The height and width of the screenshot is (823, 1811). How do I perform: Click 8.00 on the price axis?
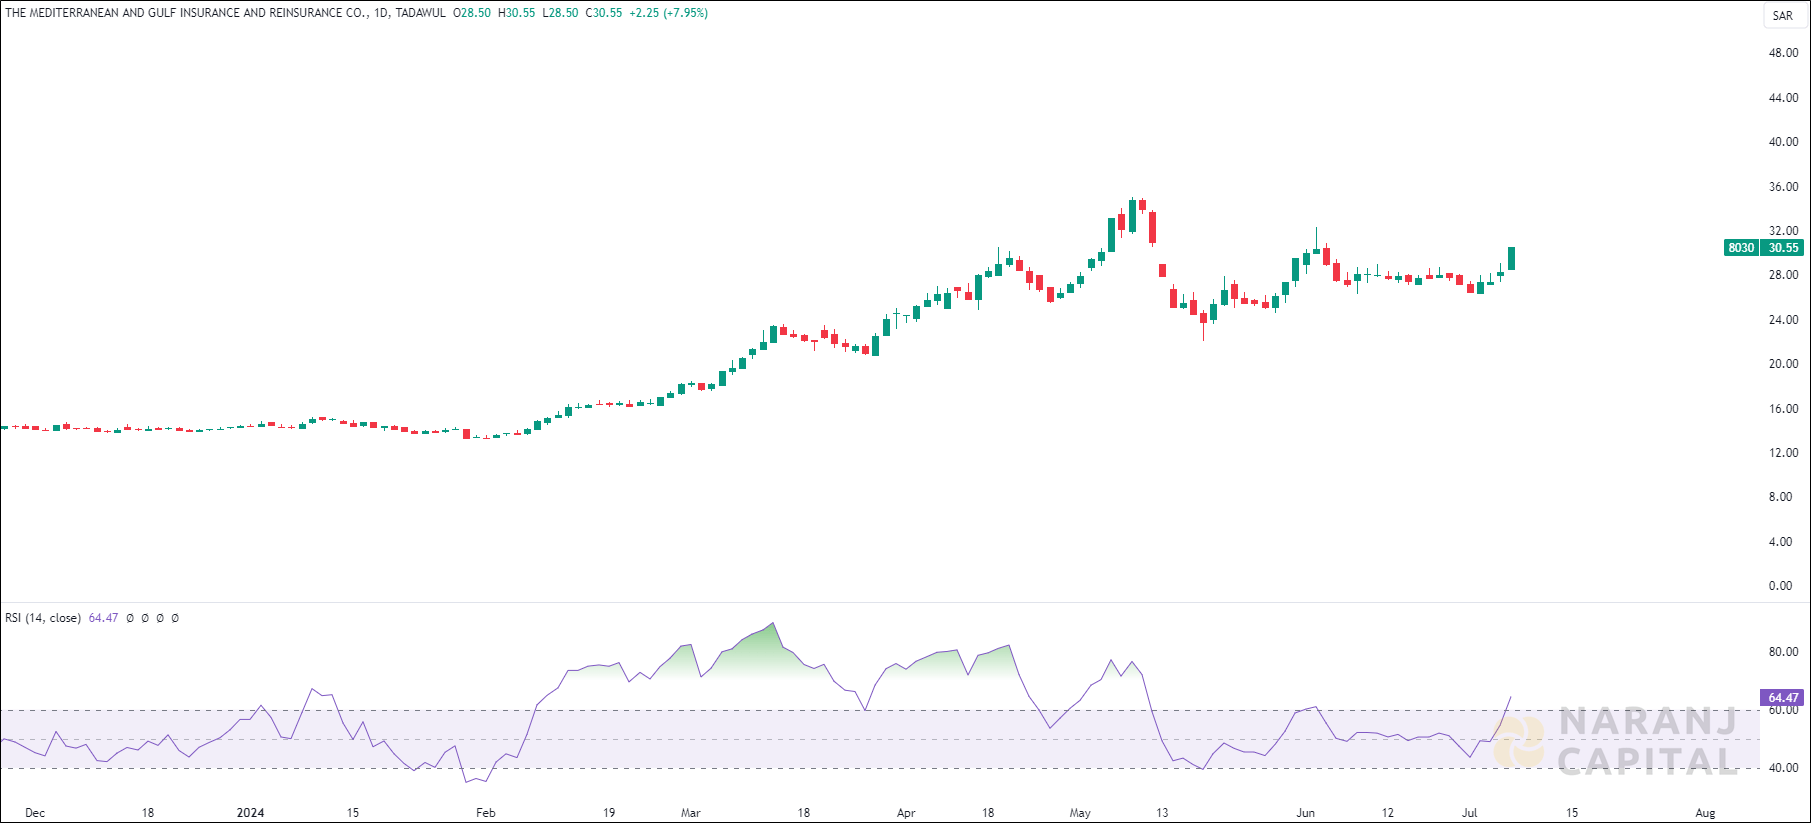pos(1780,497)
